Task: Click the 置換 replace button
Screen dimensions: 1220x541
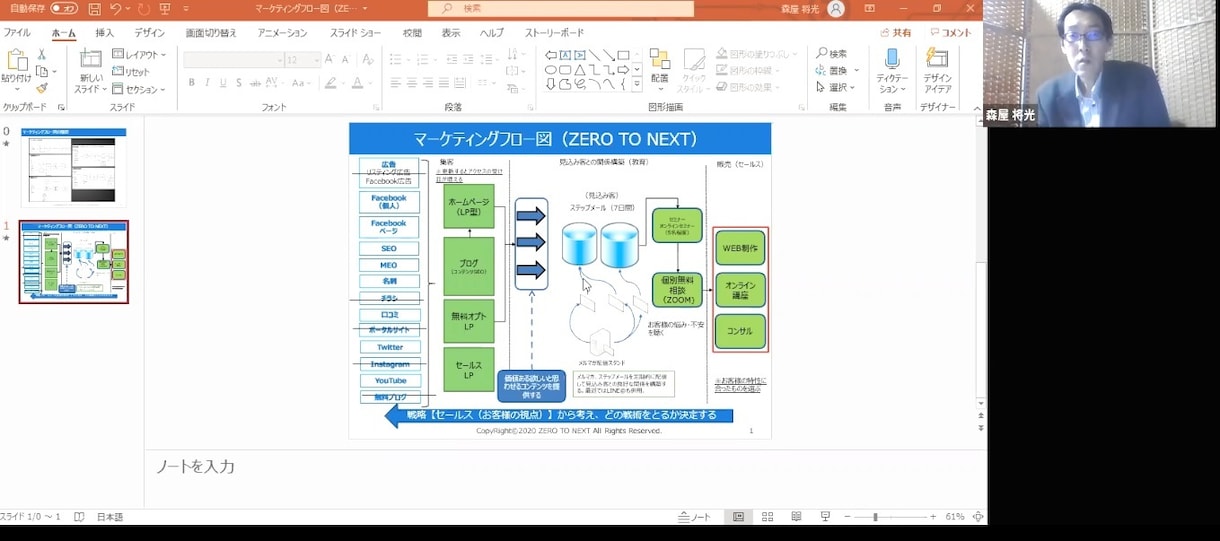Action: [832, 70]
